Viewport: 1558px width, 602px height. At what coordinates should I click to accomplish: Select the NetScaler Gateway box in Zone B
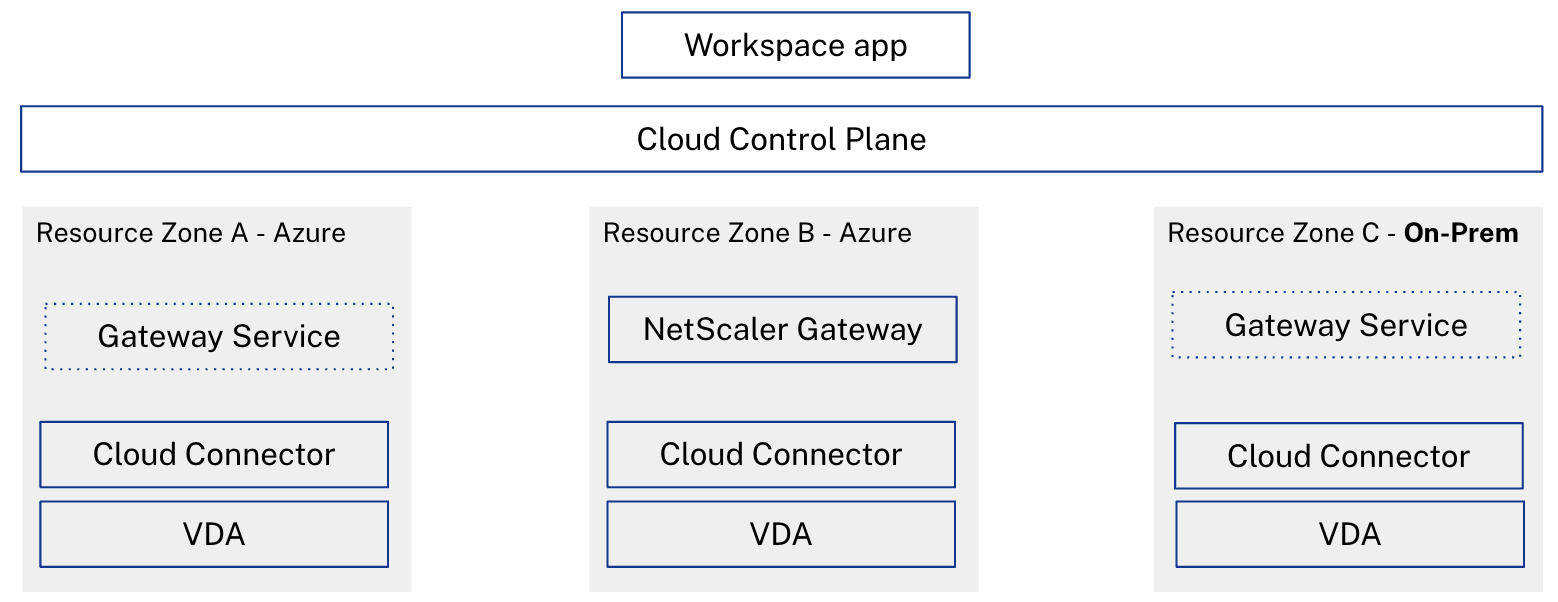click(x=782, y=329)
